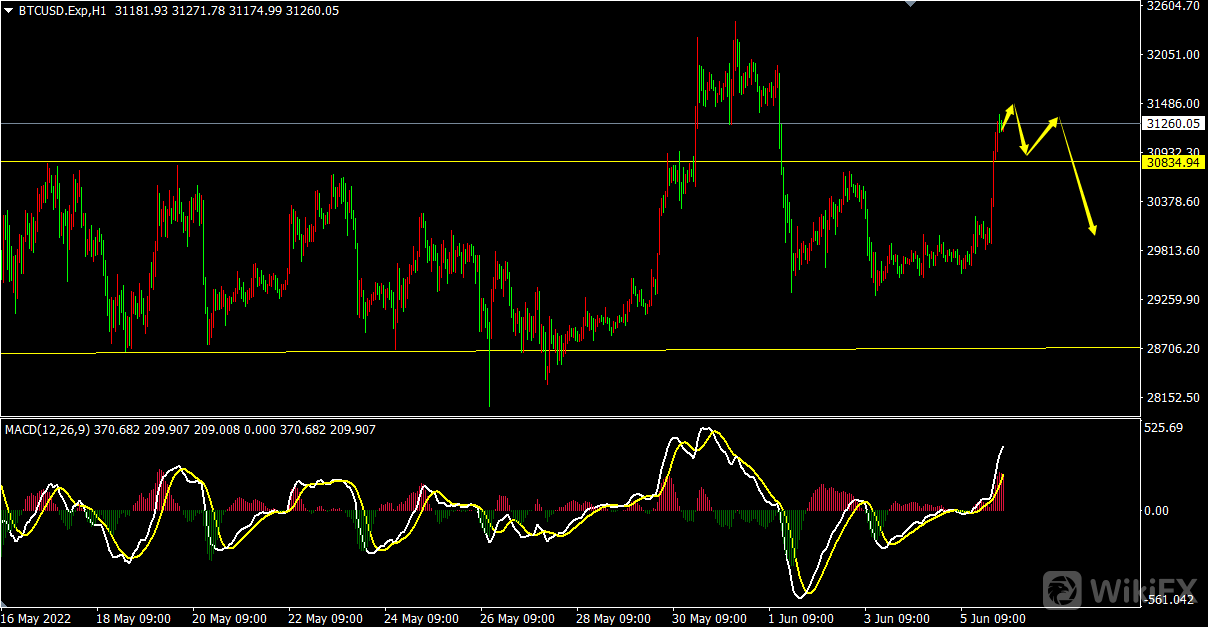Click the BTCUSD.Exp,H1 symbol title text
Viewport: 1208px width, 627px height.
pyautogui.click(x=63, y=11)
